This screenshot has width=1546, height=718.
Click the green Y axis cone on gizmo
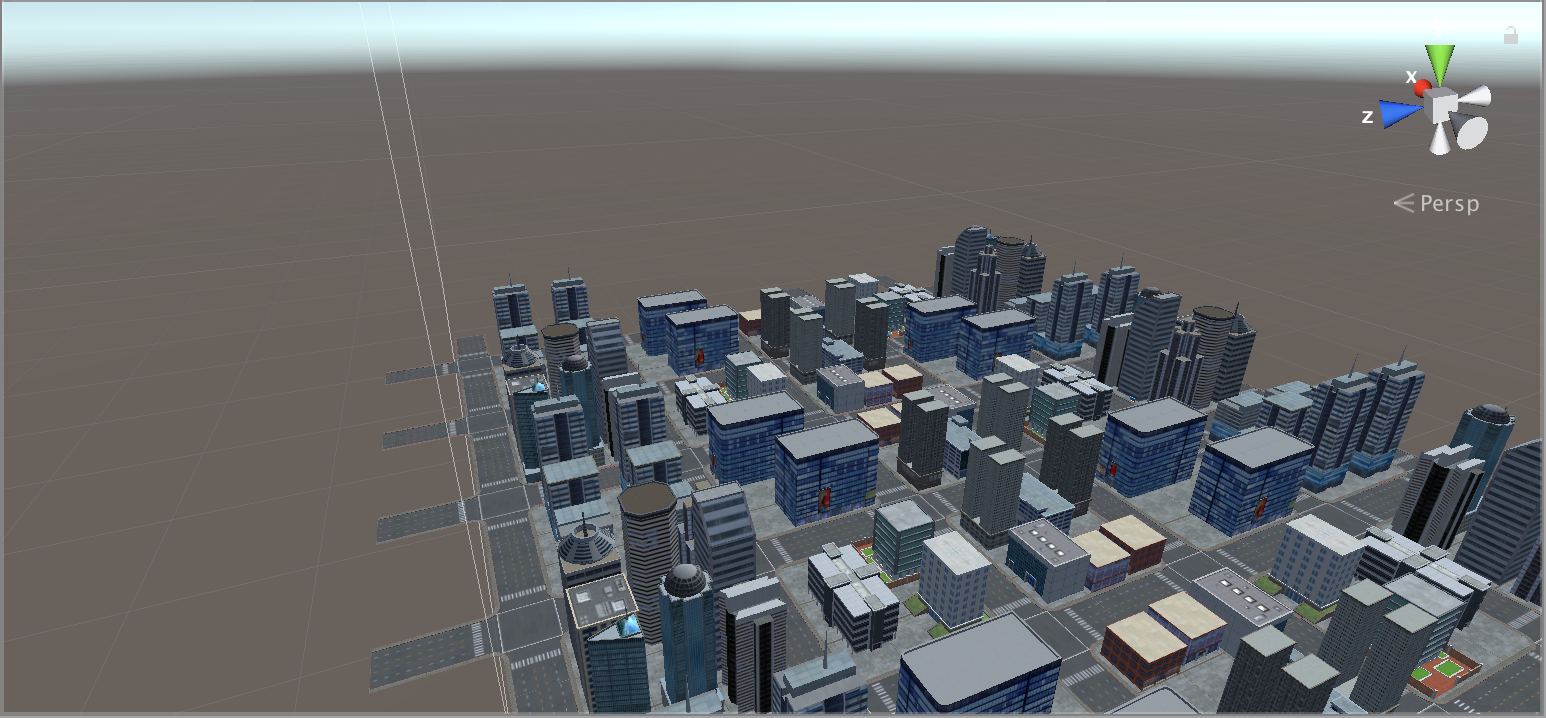1440,64
